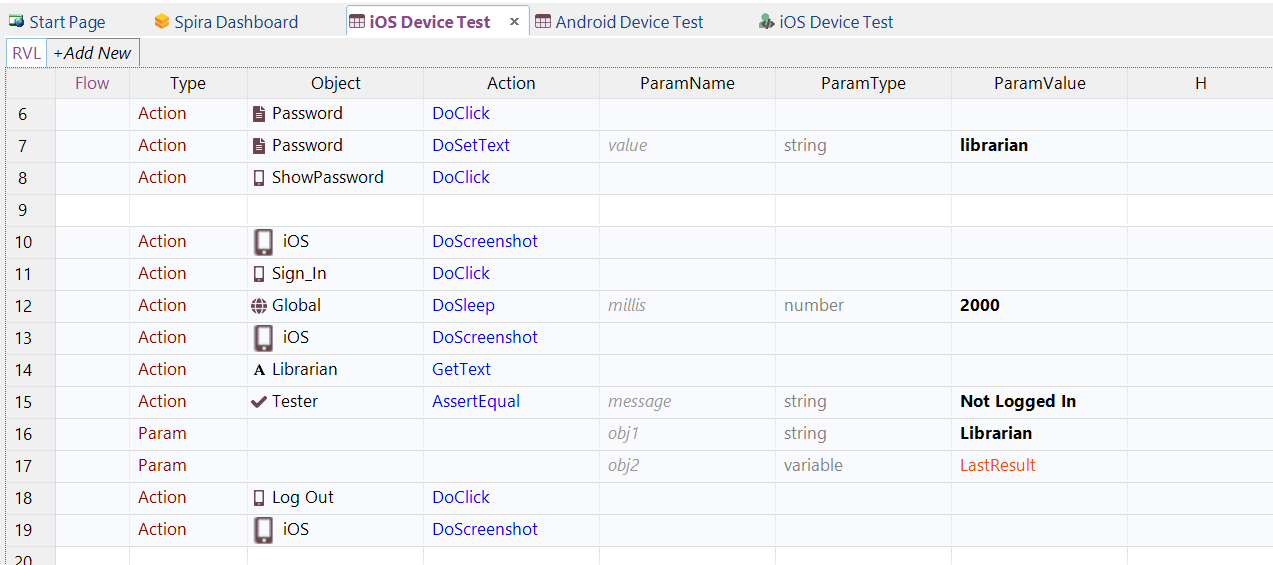Click the ShowPassword object cell
Screen dimensions: 1273x565
pyautogui.click(x=335, y=178)
